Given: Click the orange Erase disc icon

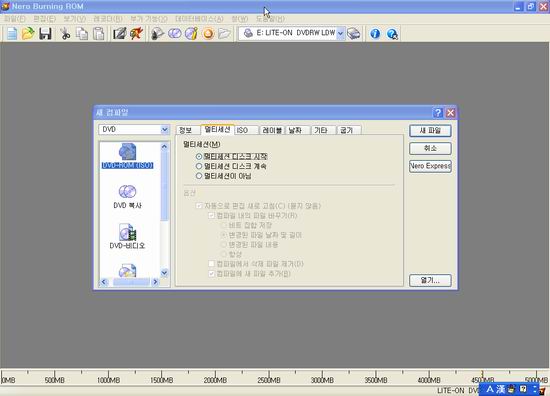Looking at the screenshot, I should coord(208,34).
